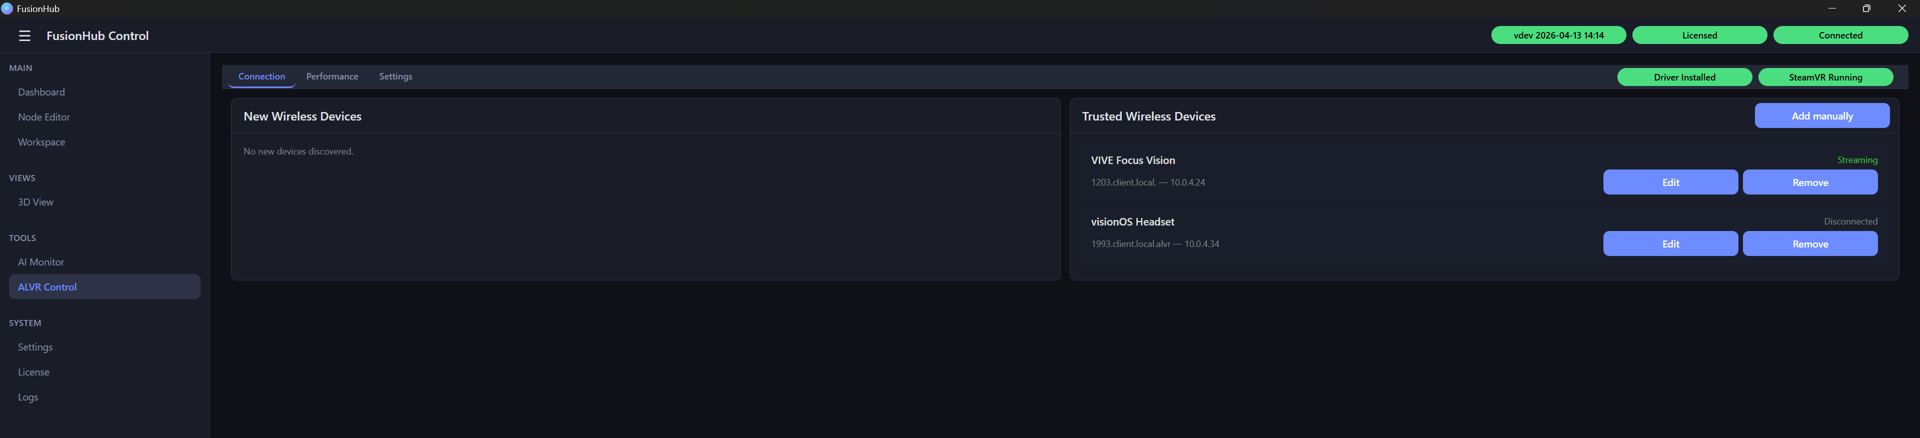Image resolution: width=1920 pixels, height=438 pixels.
Task: Open the ALVR Settings tab
Action: pos(395,77)
